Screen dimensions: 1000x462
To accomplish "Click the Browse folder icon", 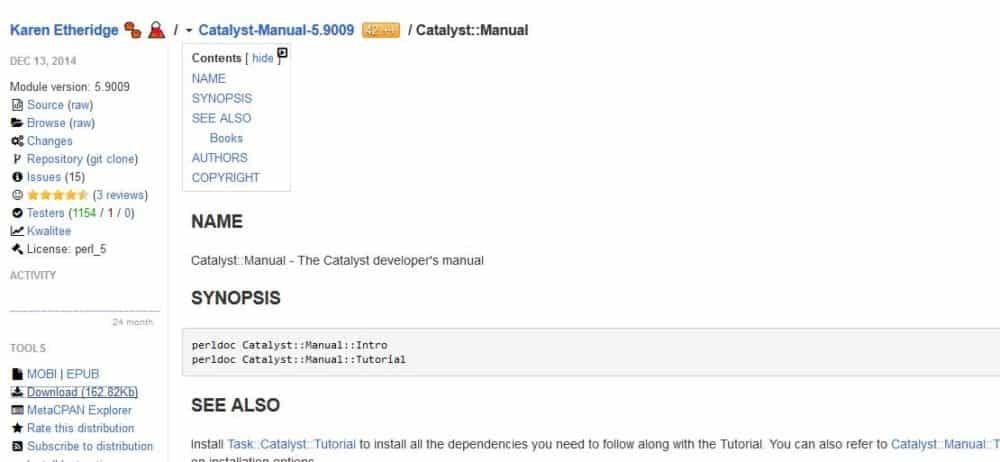I will point(17,123).
